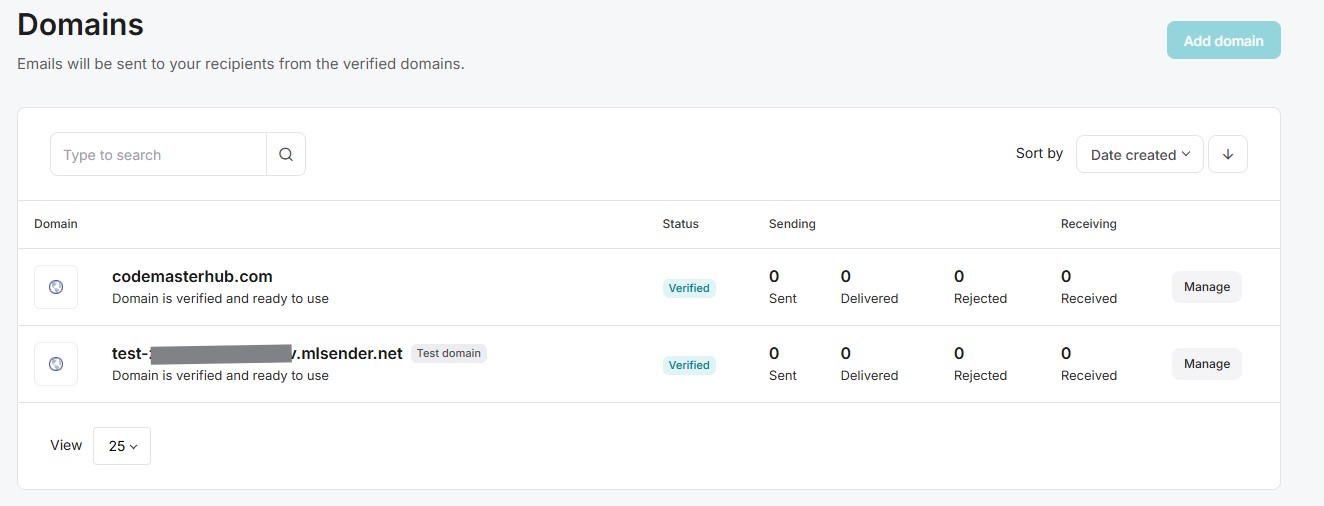The width and height of the screenshot is (1324, 506).
Task: Open the codemasterhub.com domain name
Action: pos(192,276)
